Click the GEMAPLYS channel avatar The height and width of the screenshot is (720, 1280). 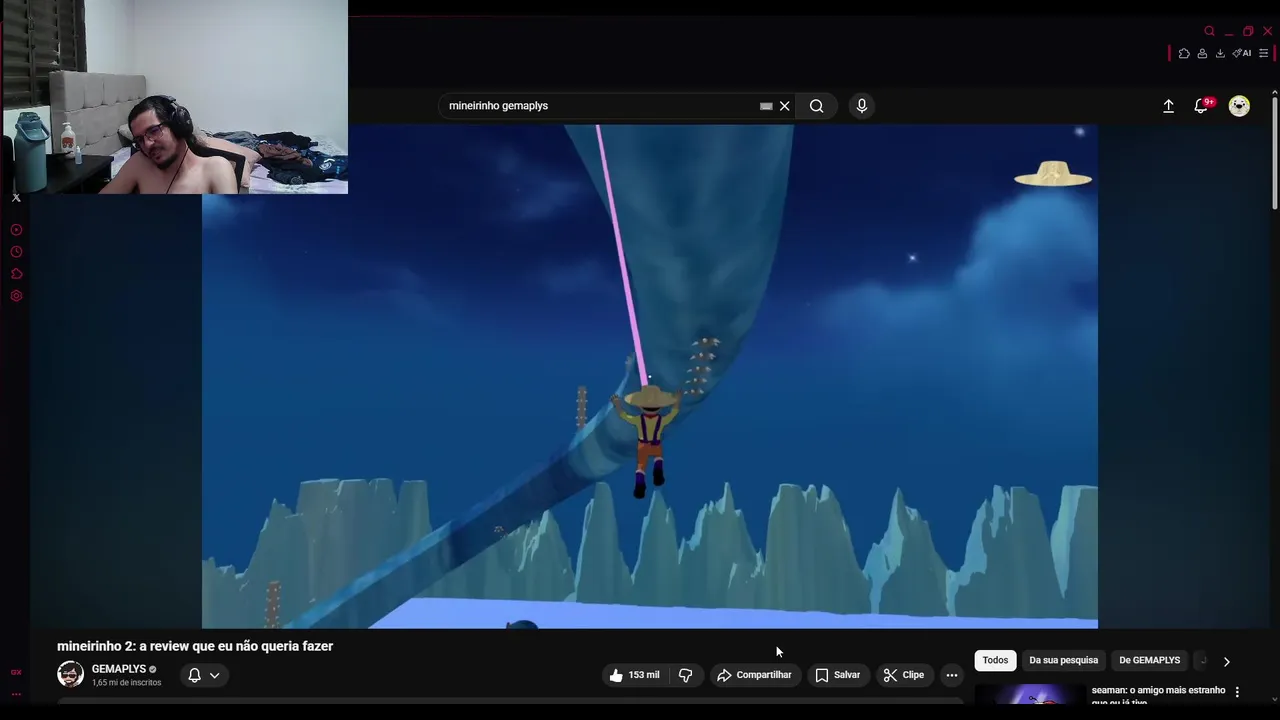point(70,674)
